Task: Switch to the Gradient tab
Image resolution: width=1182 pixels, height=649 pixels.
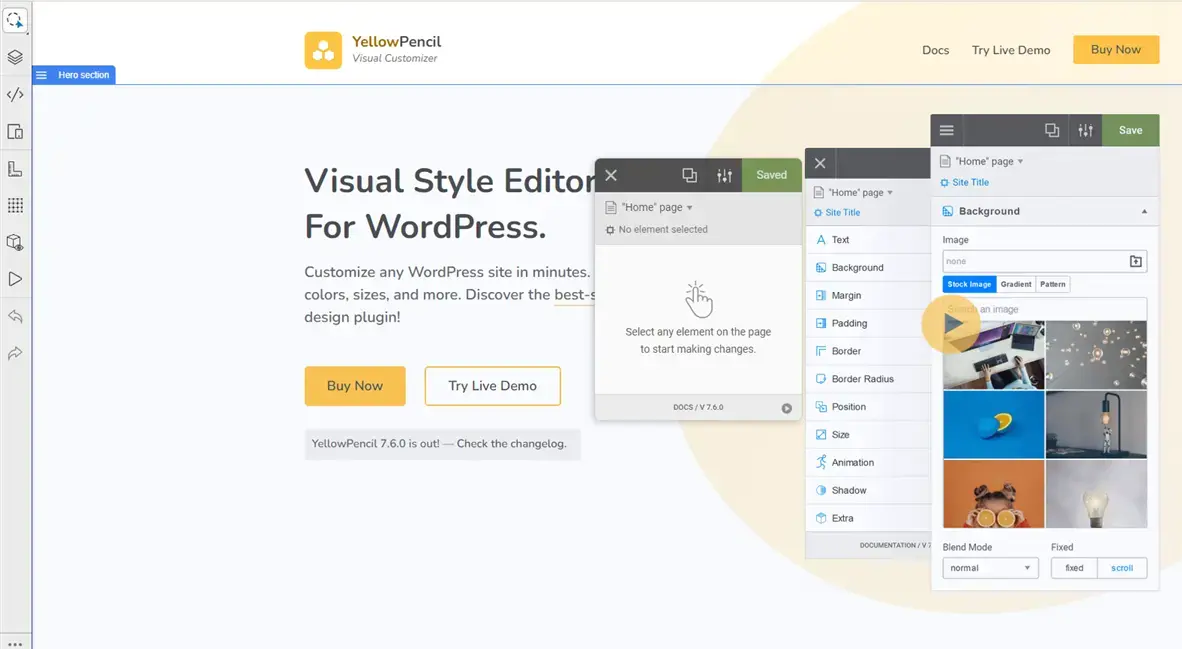Action: [1015, 284]
